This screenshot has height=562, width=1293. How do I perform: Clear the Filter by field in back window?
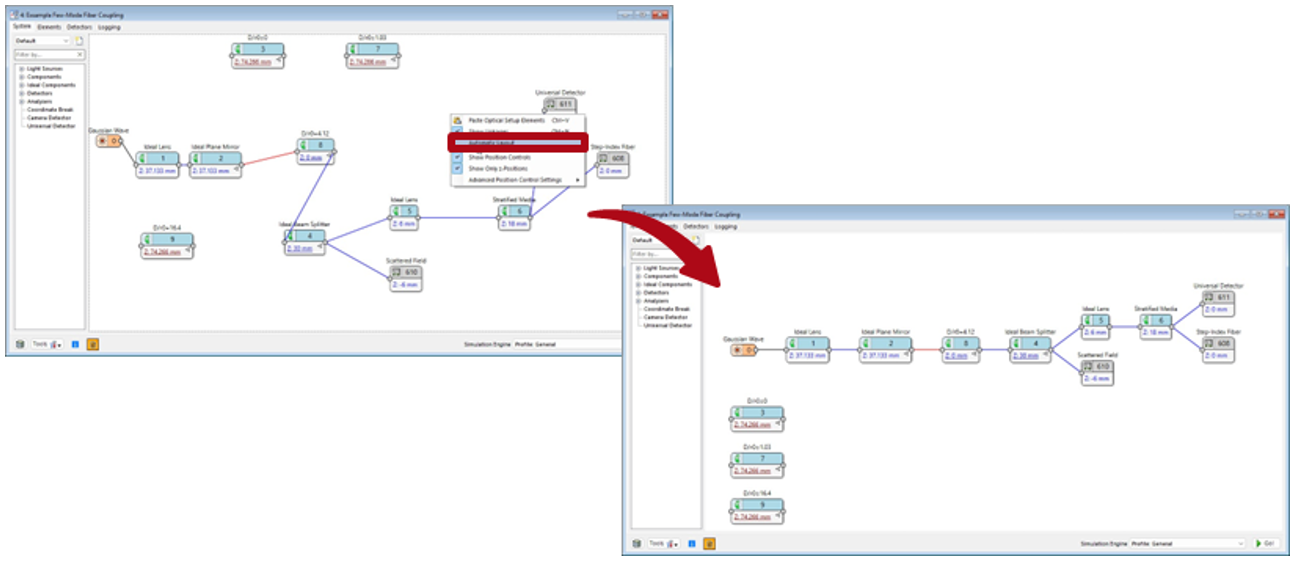click(x=81, y=54)
